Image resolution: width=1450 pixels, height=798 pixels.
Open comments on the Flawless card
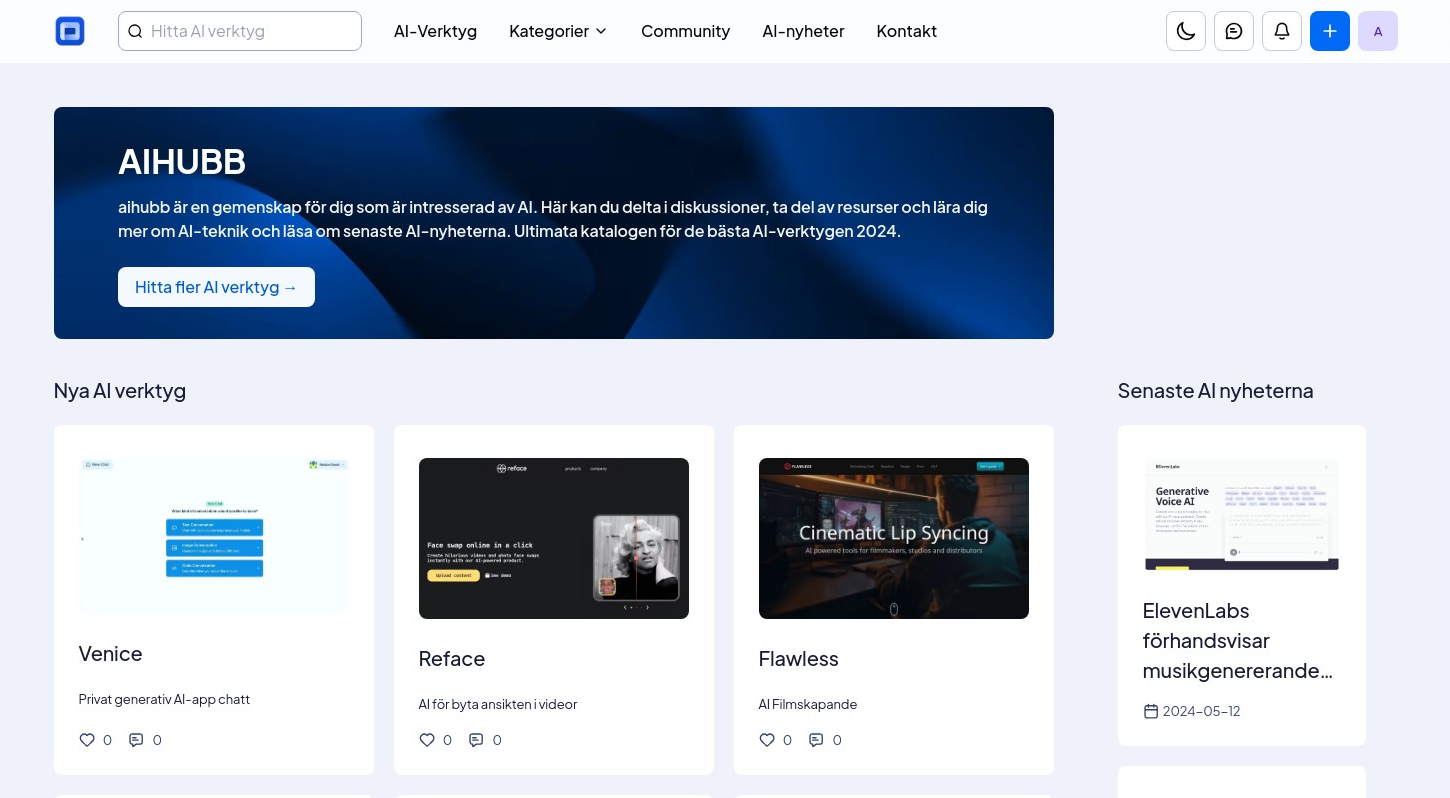[x=817, y=740]
